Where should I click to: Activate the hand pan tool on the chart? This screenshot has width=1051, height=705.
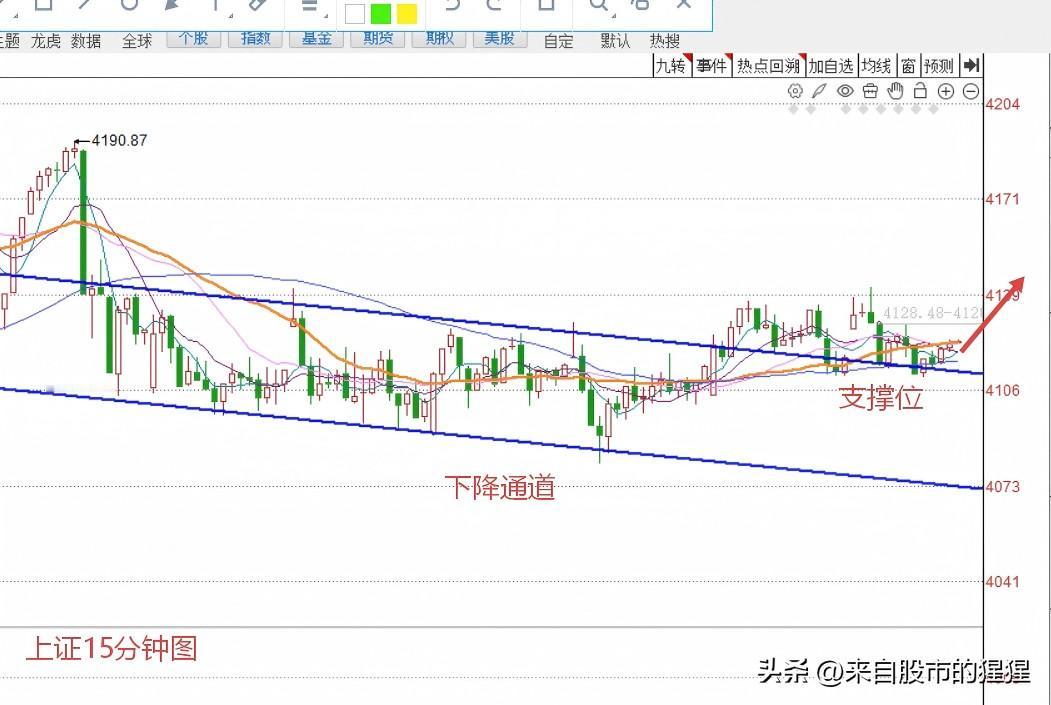pos(895,90)
